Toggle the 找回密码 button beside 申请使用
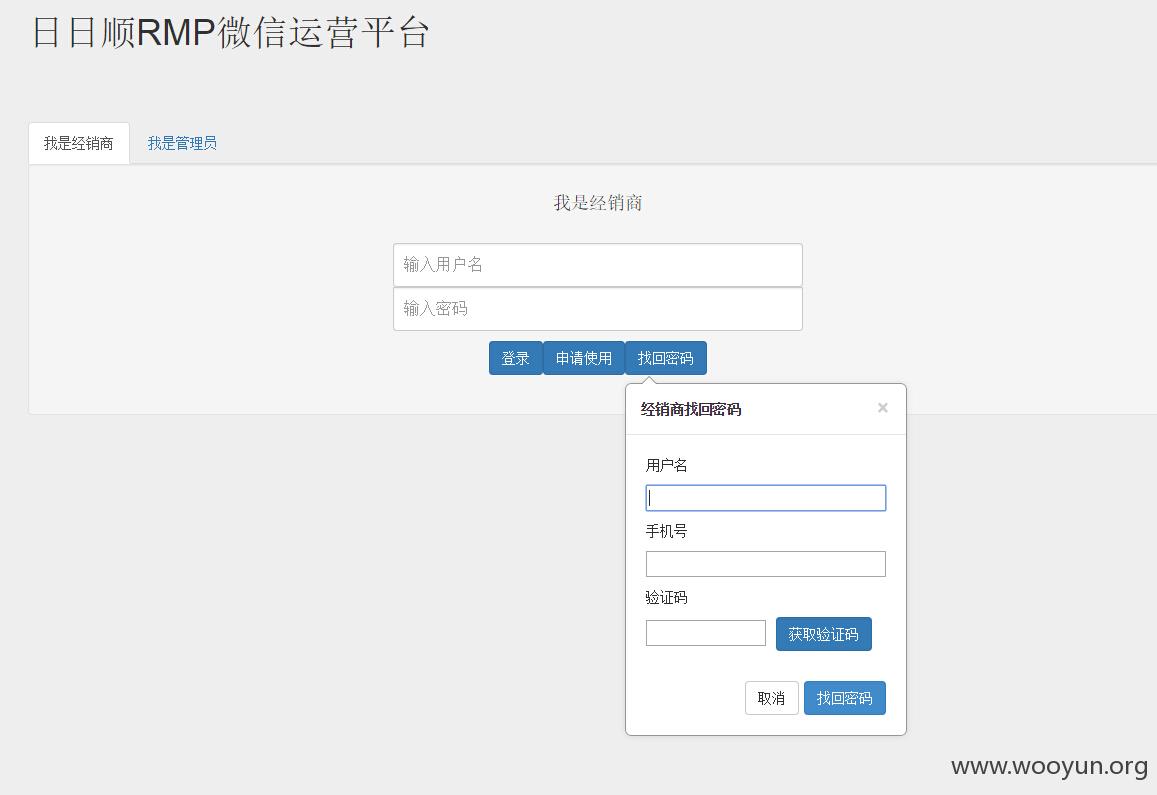 click(x=666, y=358)
